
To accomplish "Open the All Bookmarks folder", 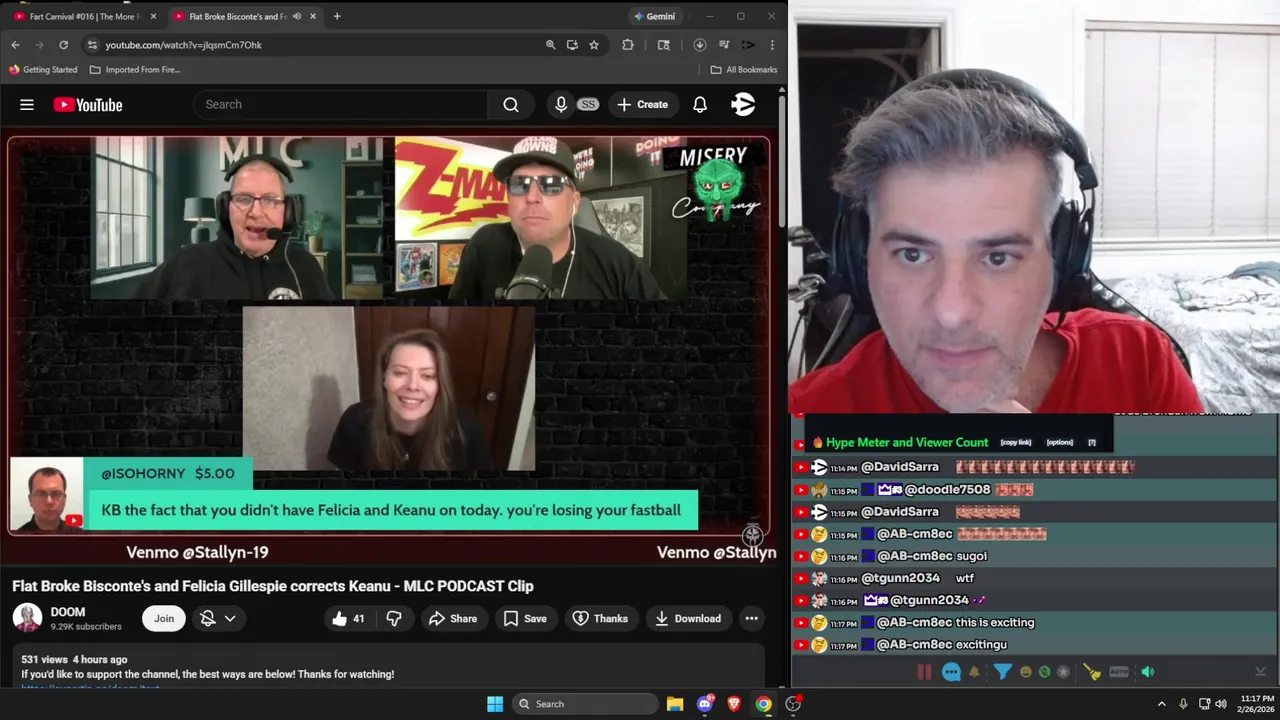I will pyautogui.click(x=744, y=69).
